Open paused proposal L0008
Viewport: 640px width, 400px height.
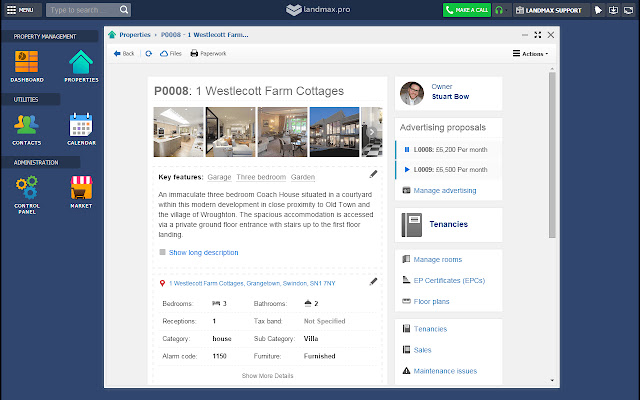point(449,149)
